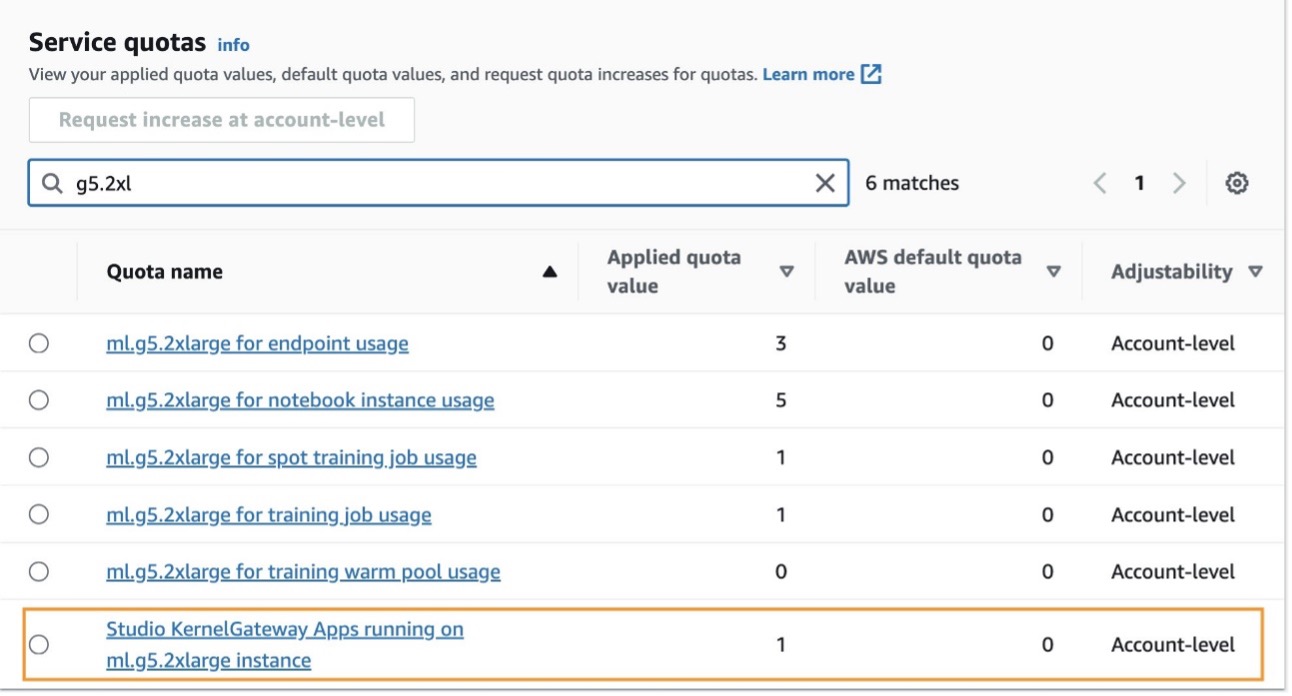1292x696 pixels.
Task: Click applied quota value 5 for notebook usage
Action: (x=781, y=400)
